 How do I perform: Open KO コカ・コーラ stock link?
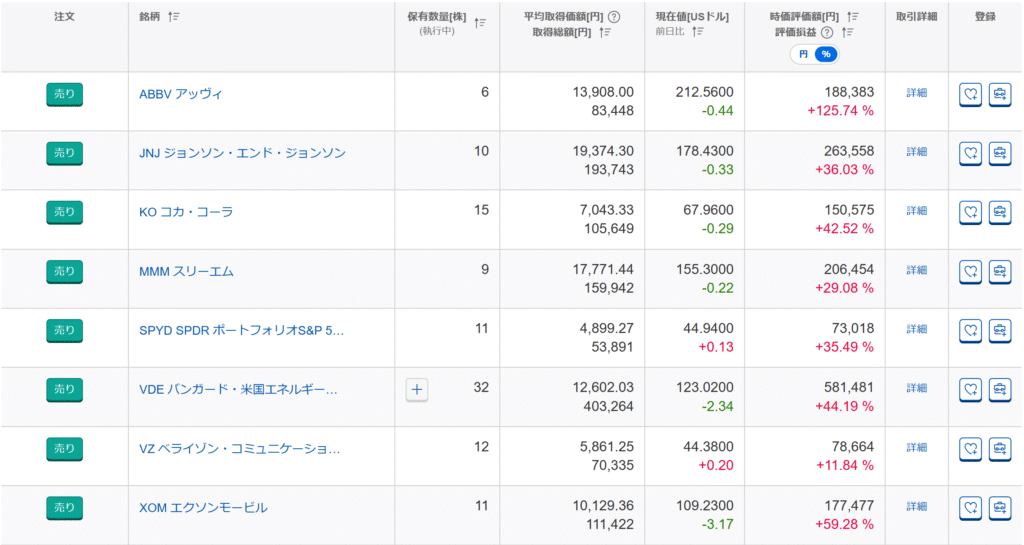[186, 212]
